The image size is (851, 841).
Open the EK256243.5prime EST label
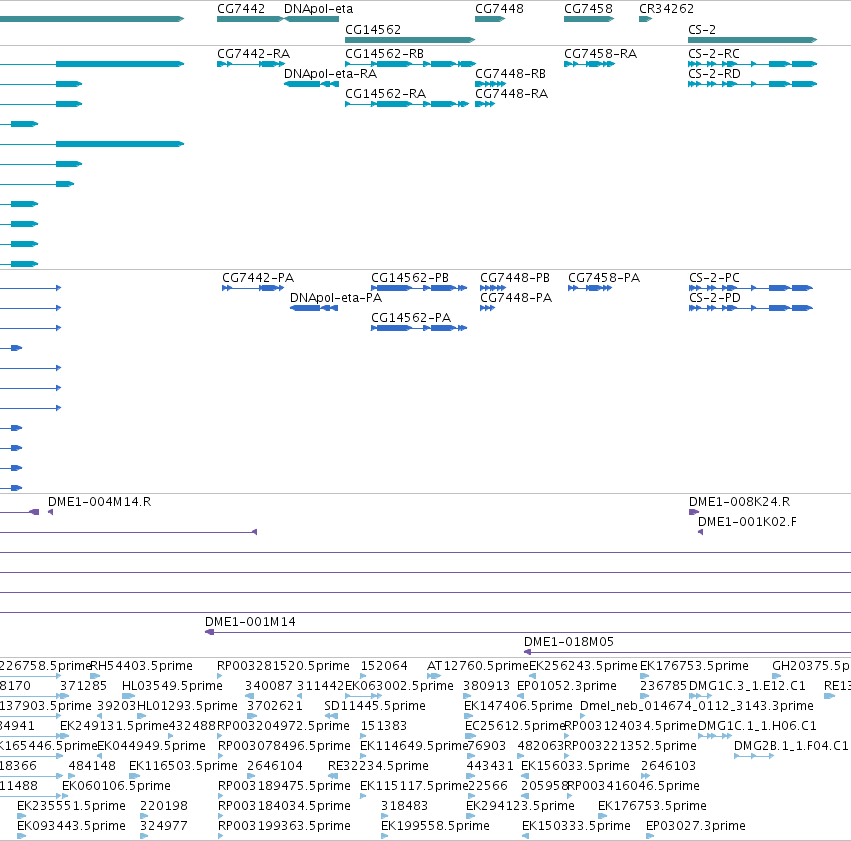pos(583,666)
